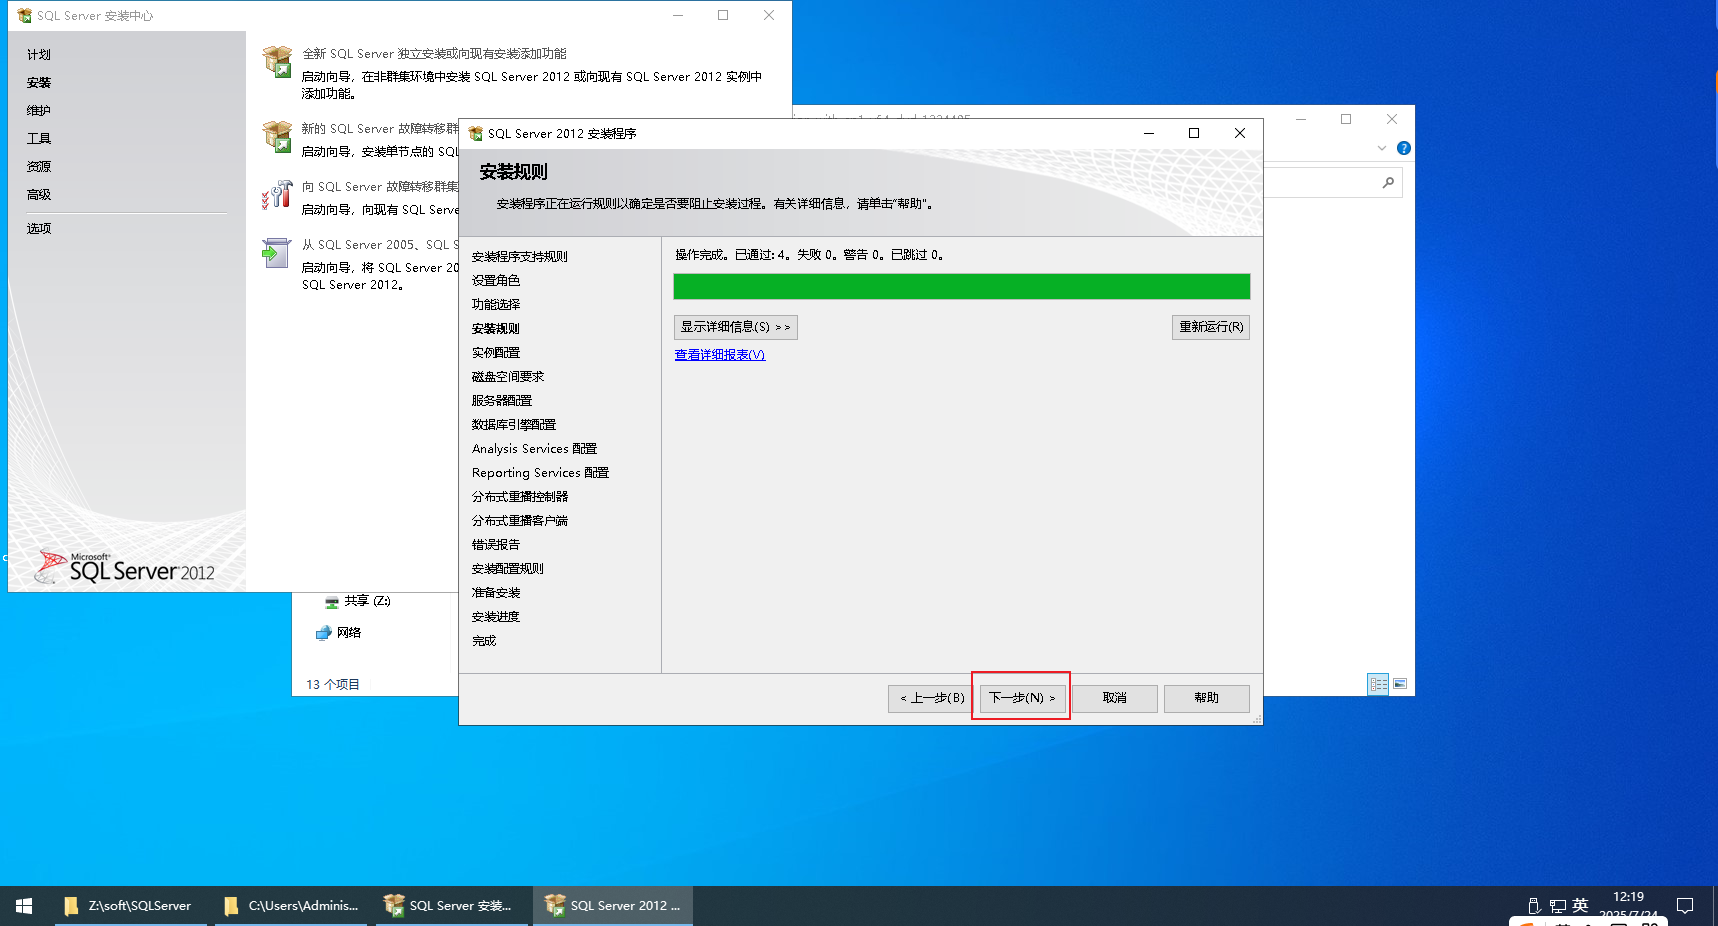Click the database engine configuration step
The image size is (1718, 926).
(x=514, y=425)
